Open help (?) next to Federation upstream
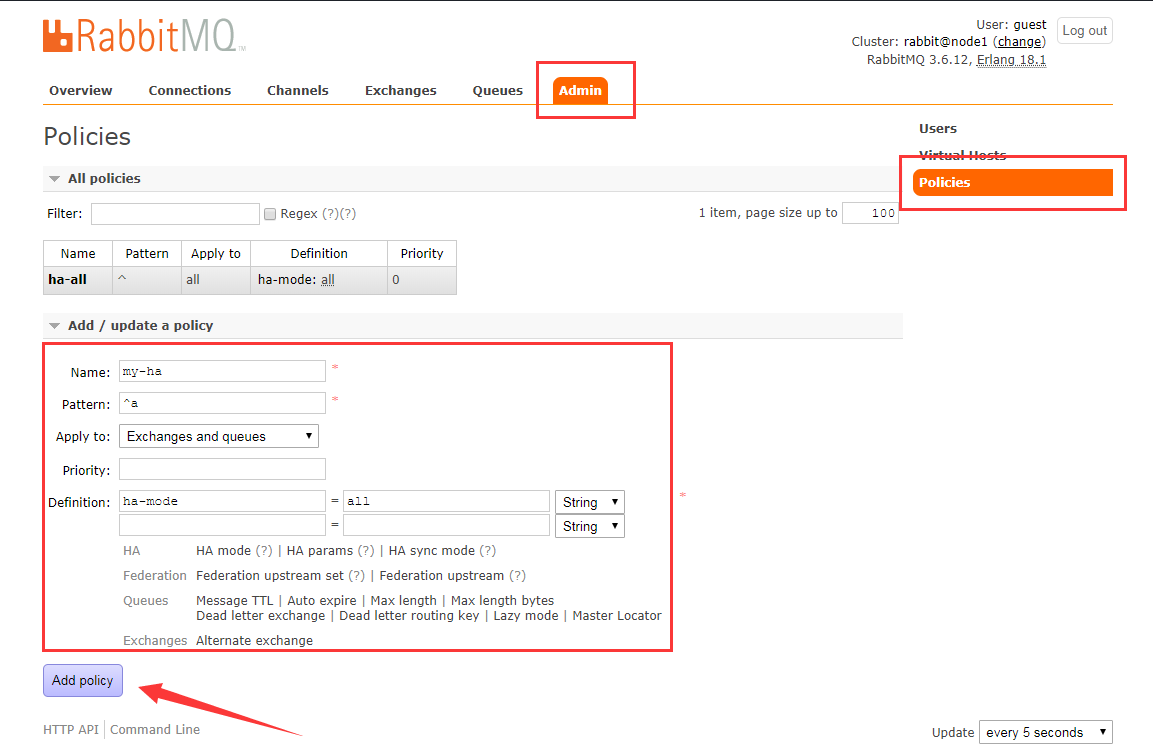 (x=518, y=576)
